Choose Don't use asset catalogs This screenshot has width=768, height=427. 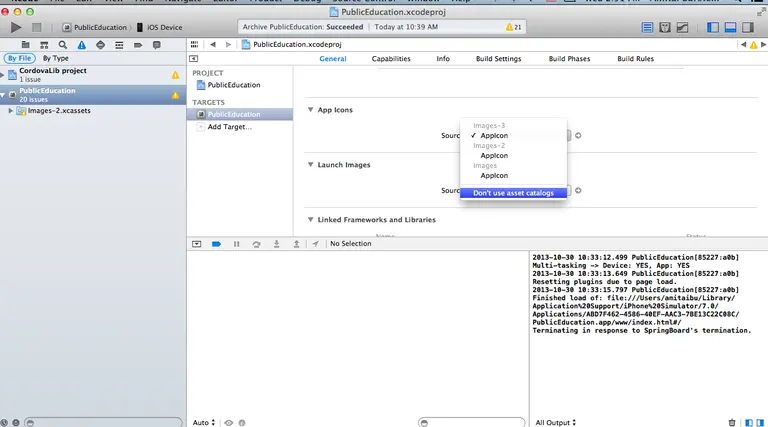click(x=513, y=193)
